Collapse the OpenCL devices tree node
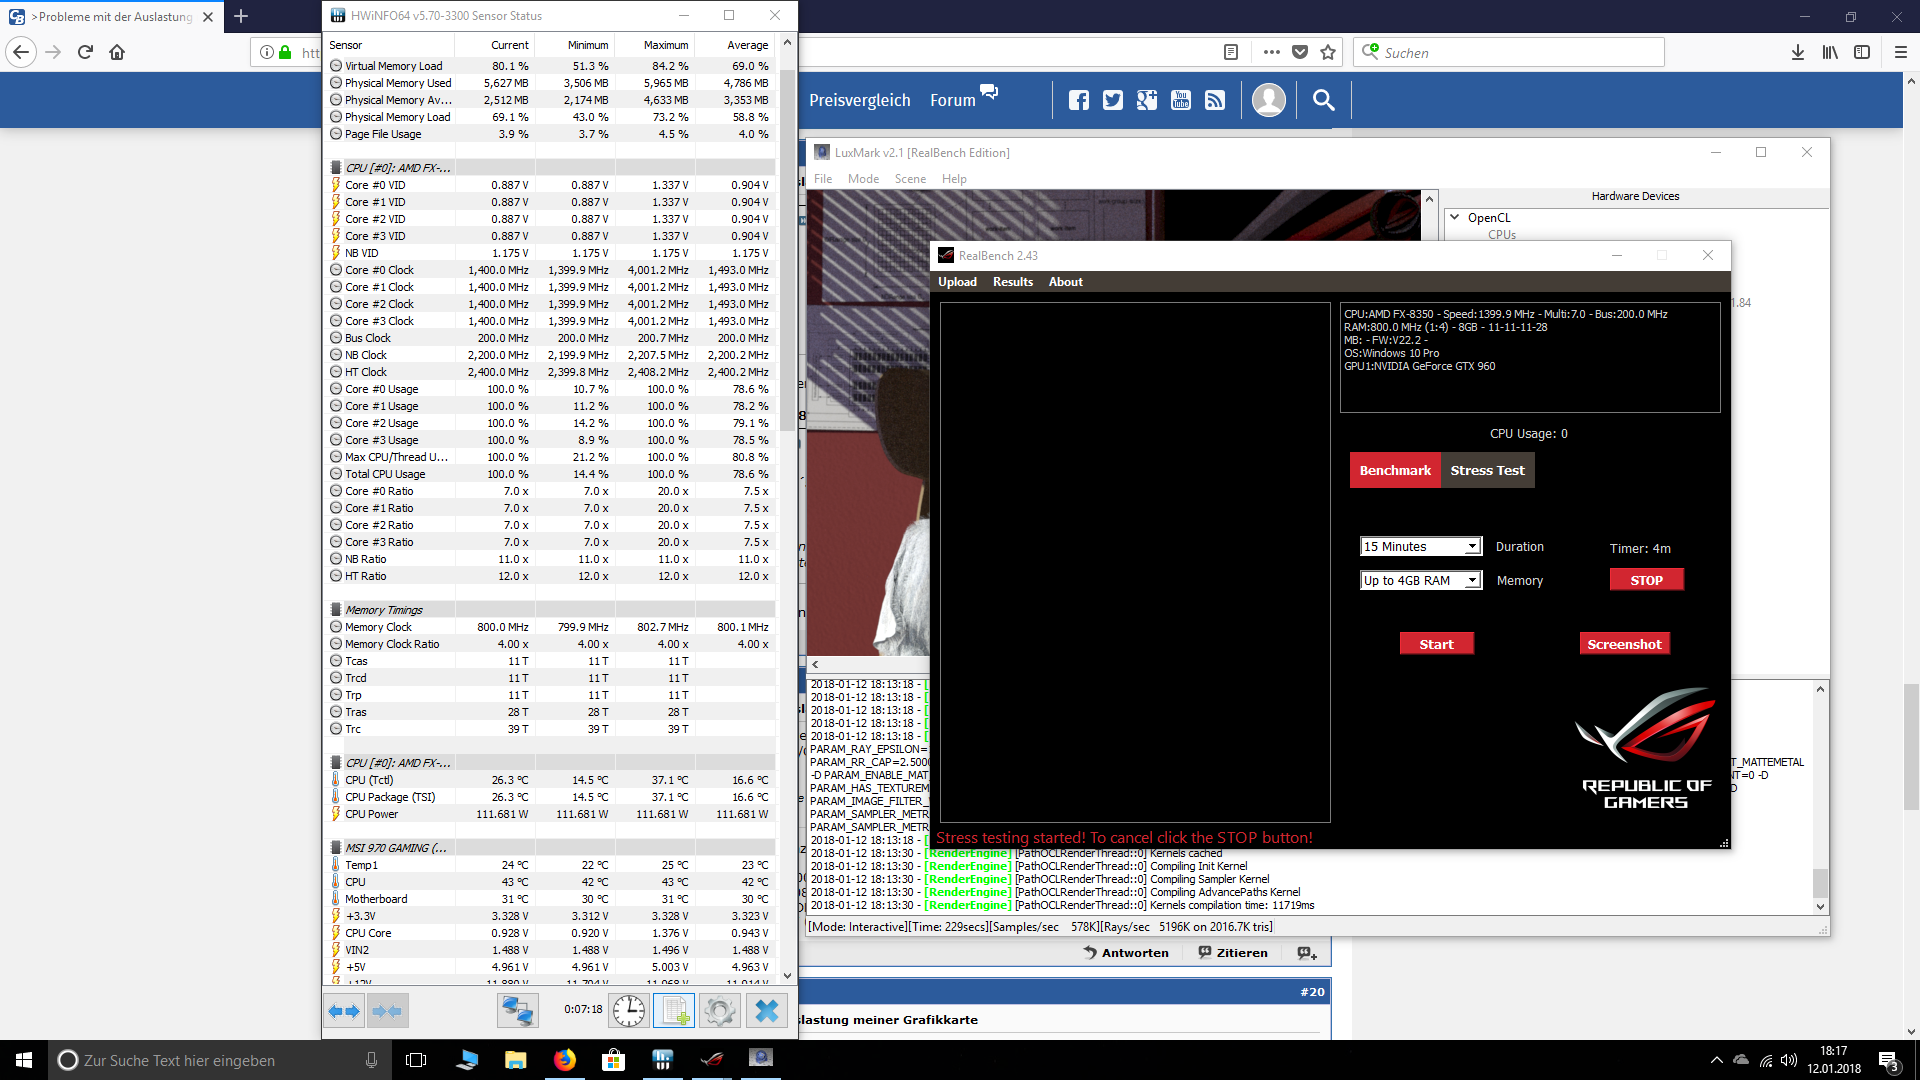 [x=1454, y=217]
